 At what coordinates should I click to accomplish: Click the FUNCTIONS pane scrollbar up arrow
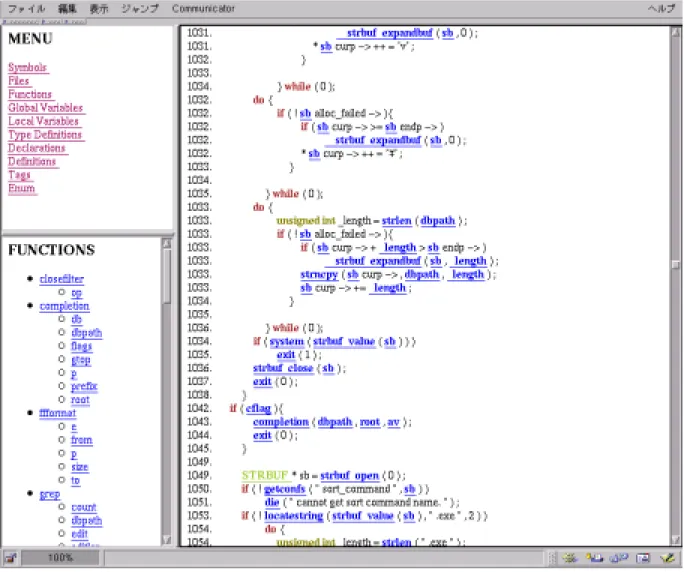pyautogui.click(x=167, y=243)
